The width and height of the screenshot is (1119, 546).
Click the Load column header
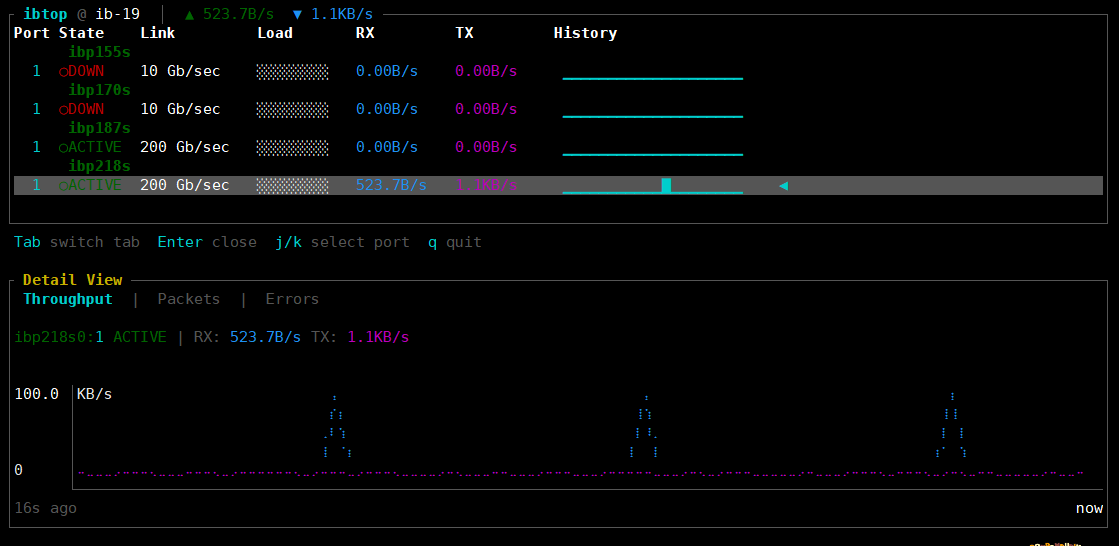pyautogui.click(x=275, y=33)
